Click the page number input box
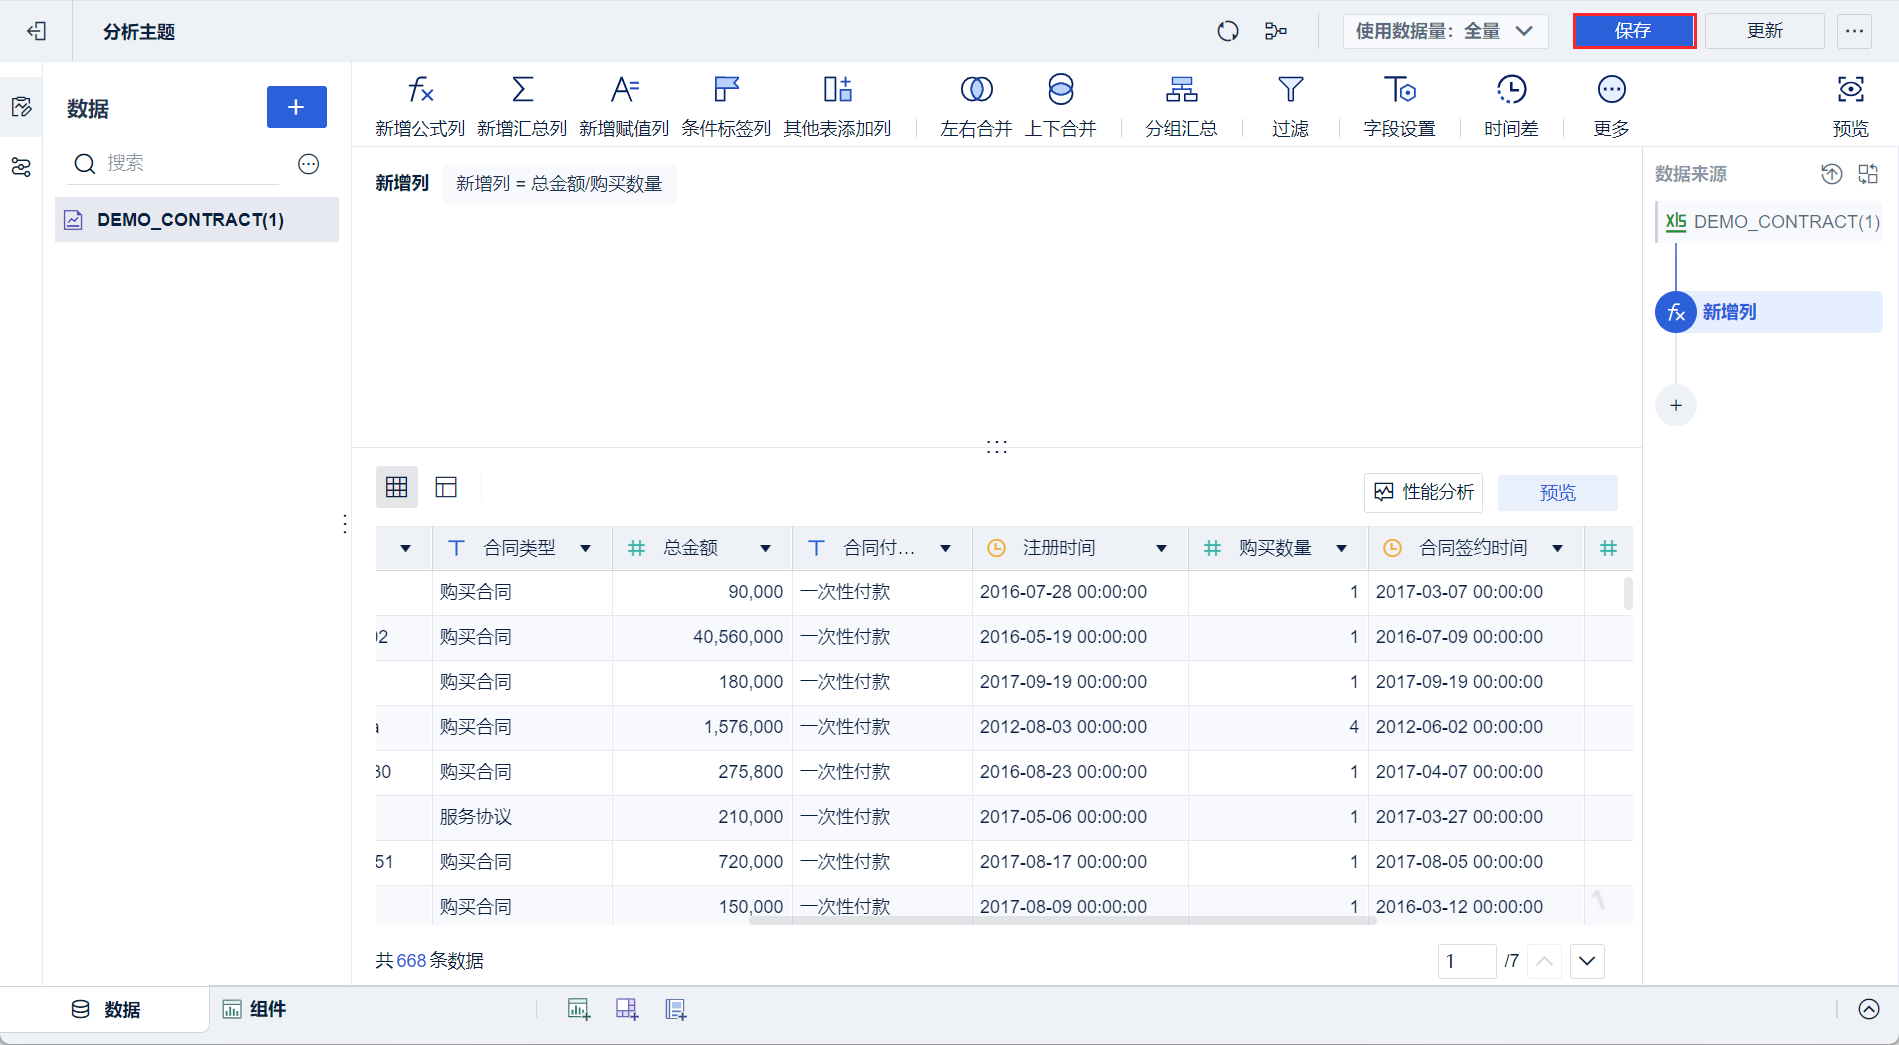 [x=1466, y=961]
